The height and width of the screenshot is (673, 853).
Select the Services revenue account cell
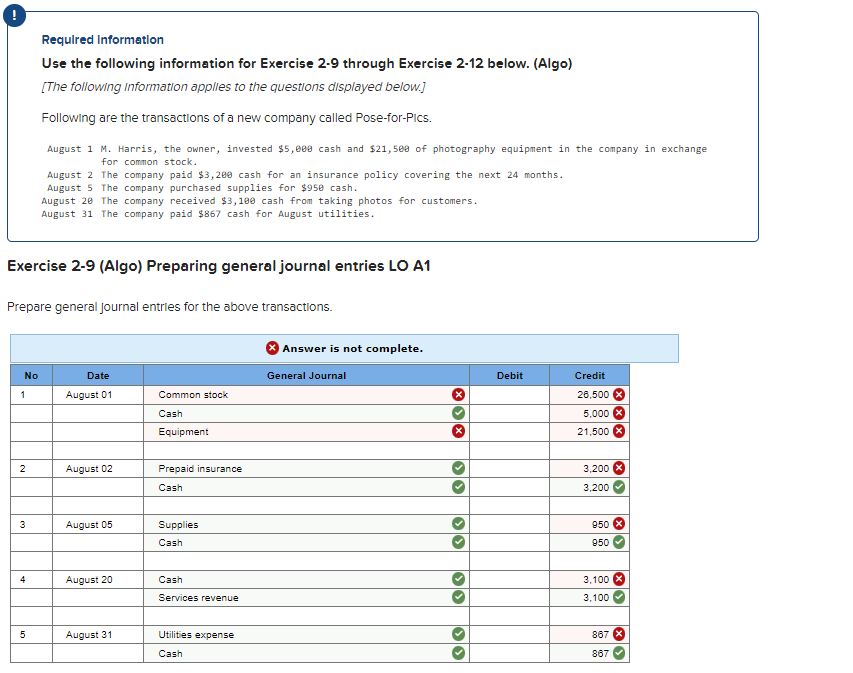pyautogui.click(x=306, y=597)
